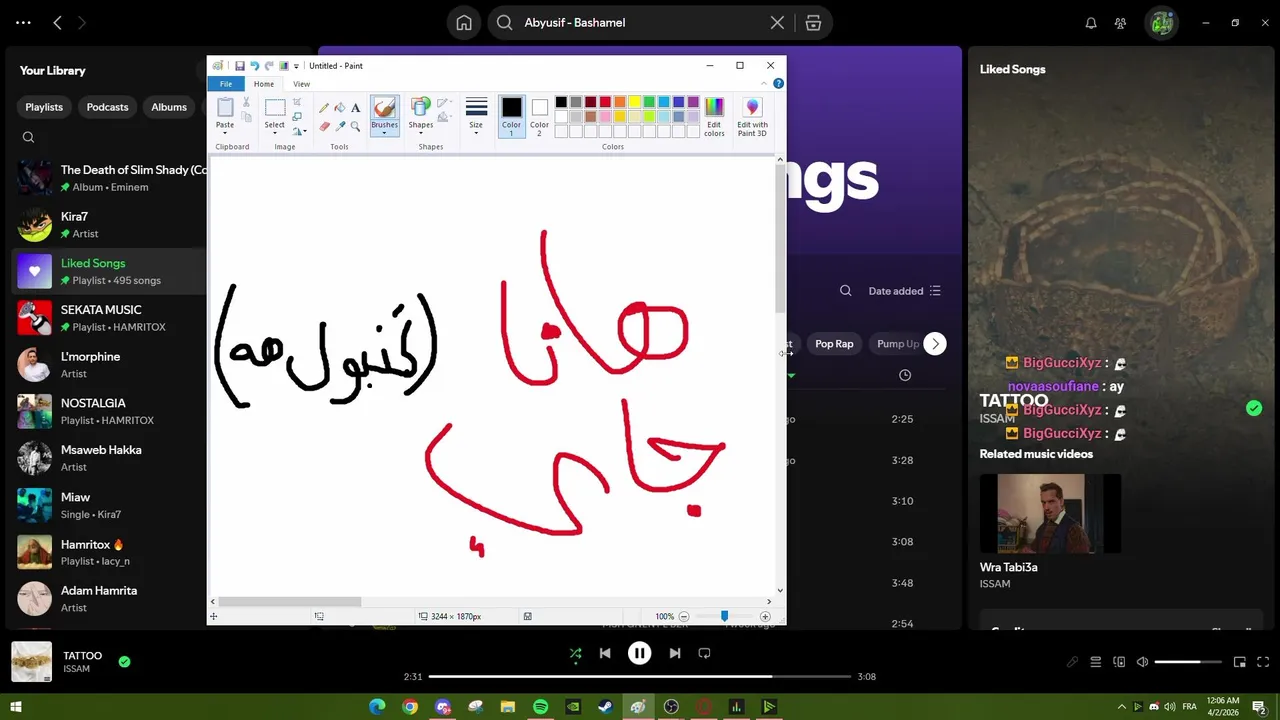Open File Explorer from the taskbar
Image resolution: width=1280 pixels, height=720 pixels.
(x=508, y=707)
